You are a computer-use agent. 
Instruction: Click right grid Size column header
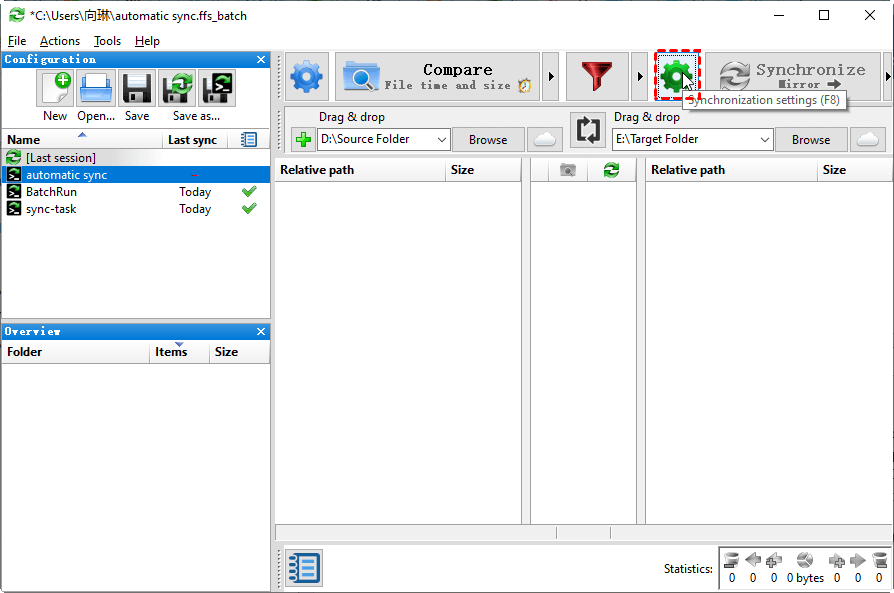pyautogui.click(x=855, y=170)
